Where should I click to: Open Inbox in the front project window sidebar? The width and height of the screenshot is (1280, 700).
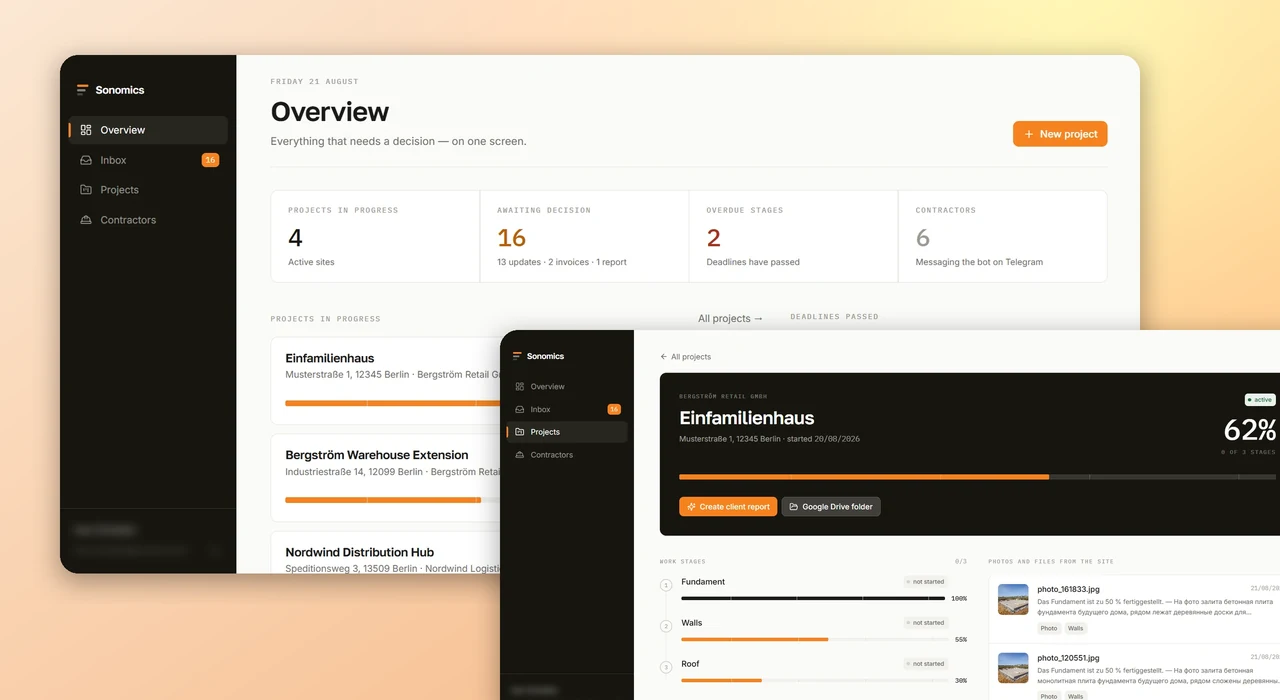point(567,410)
